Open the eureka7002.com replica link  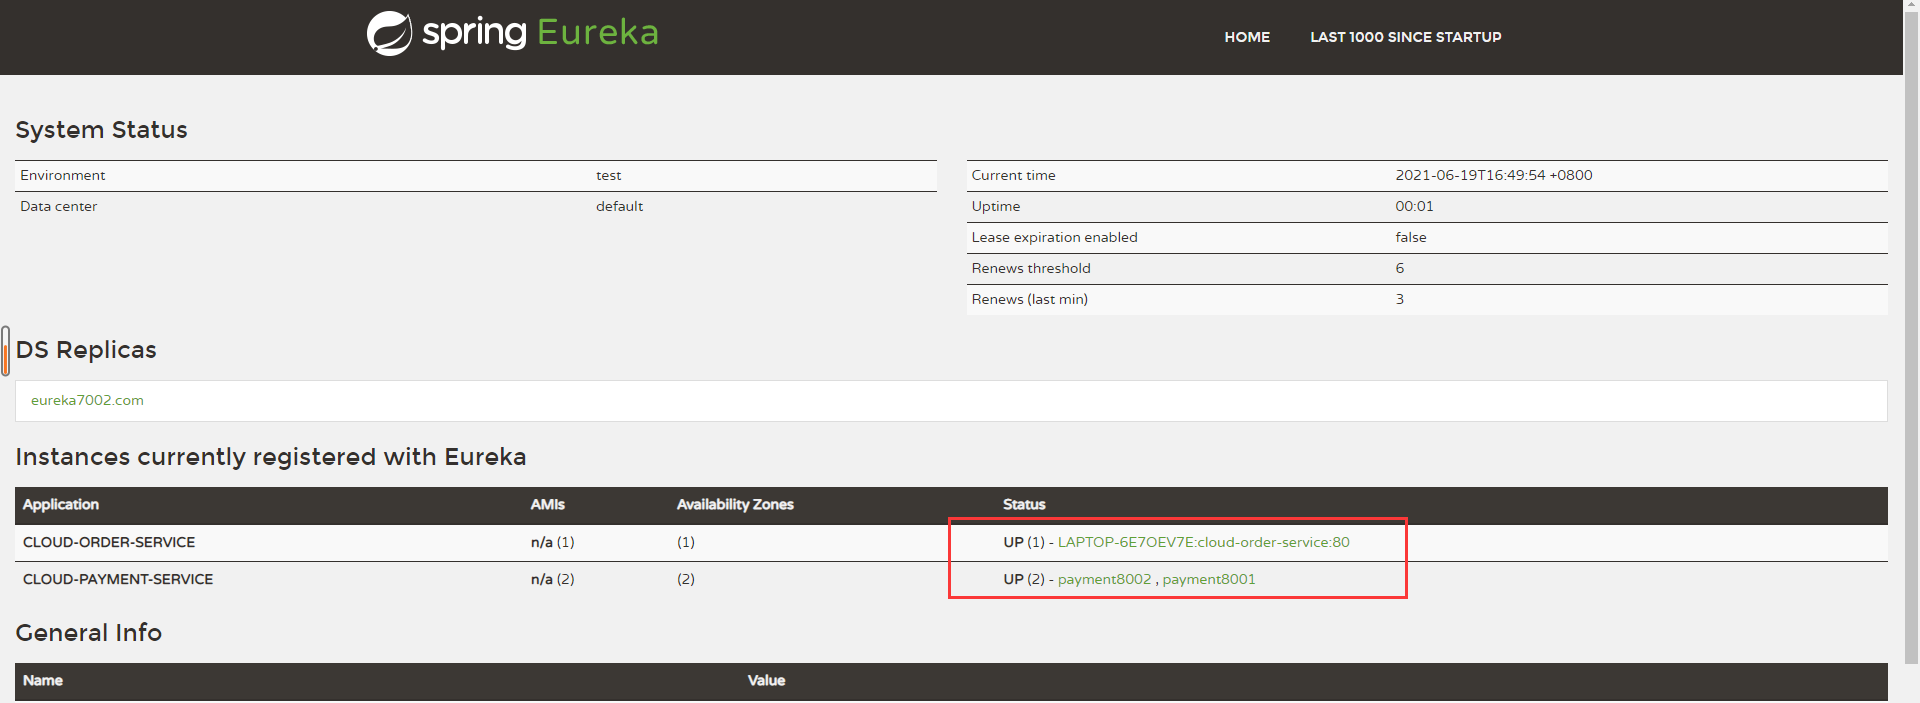(x=87, y=400)
